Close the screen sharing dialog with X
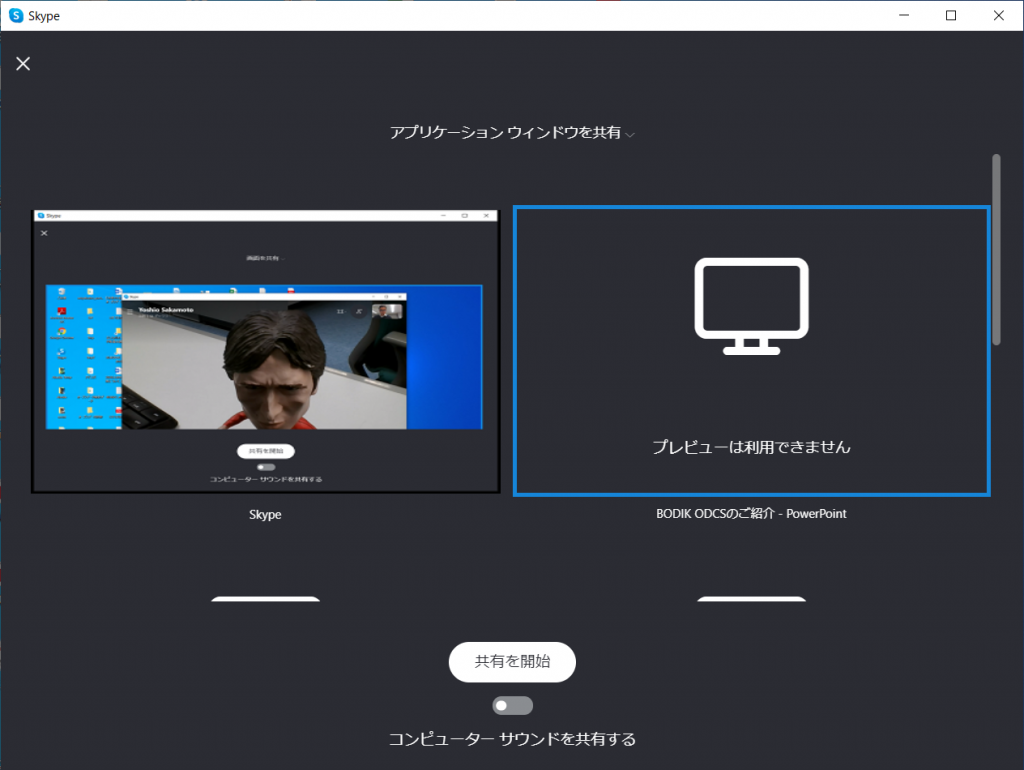 [x=23, y=64]
